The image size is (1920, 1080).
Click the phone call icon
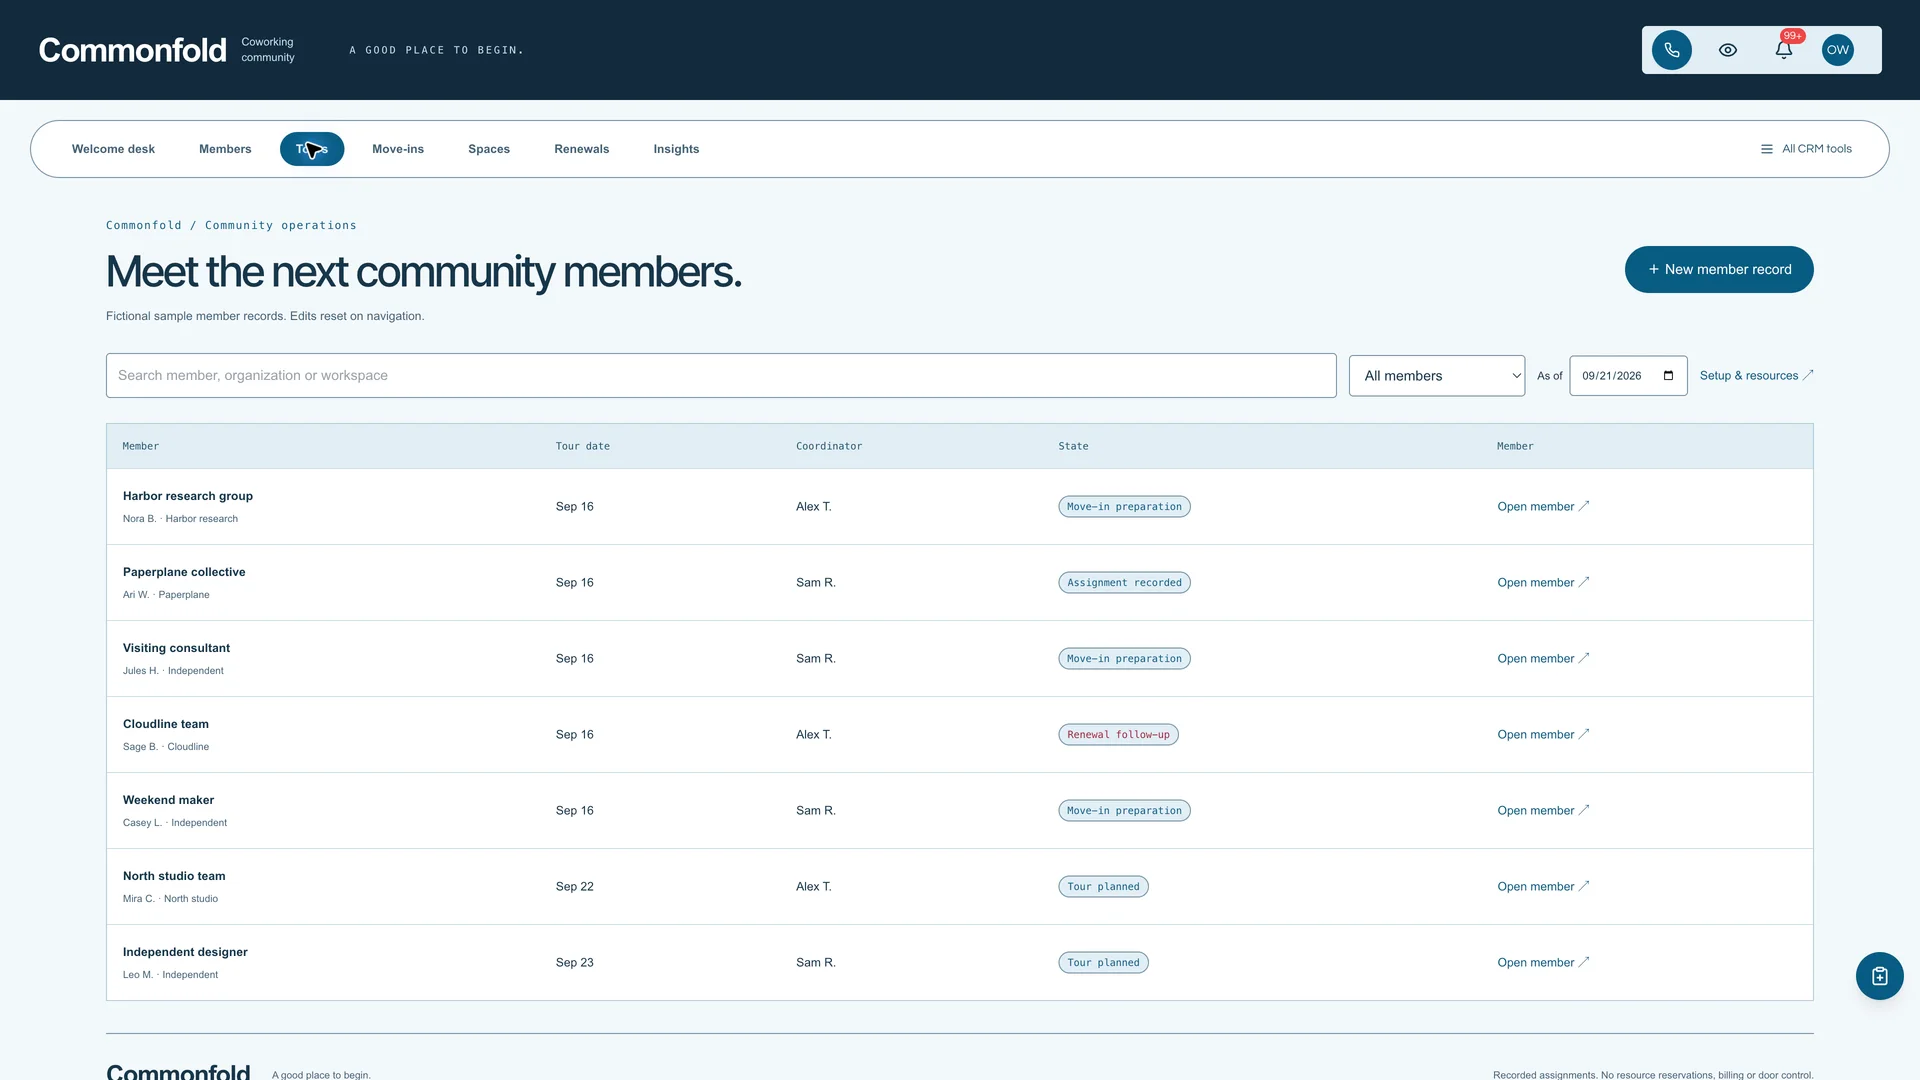pyautogui.click(x=1671, y=50)
